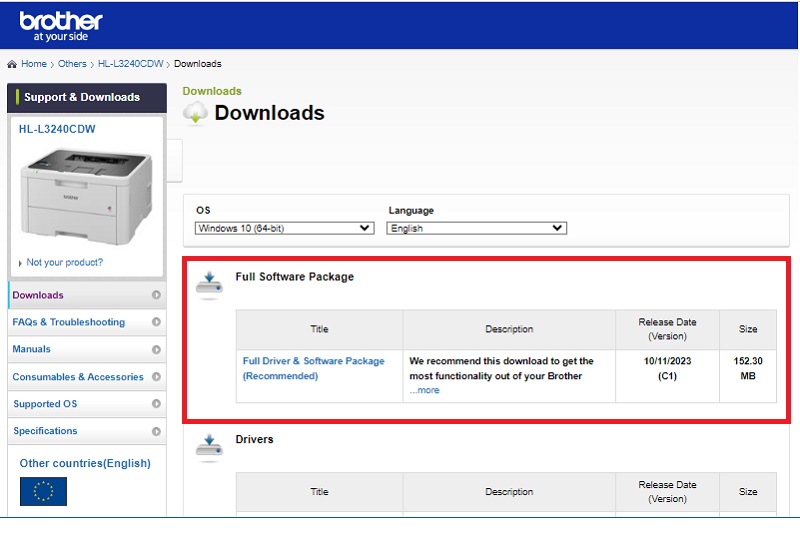Select Downloads in the left sidebar
Viewport: 800px width, 552px height.
pyautogui.click(x=38, y=295)
